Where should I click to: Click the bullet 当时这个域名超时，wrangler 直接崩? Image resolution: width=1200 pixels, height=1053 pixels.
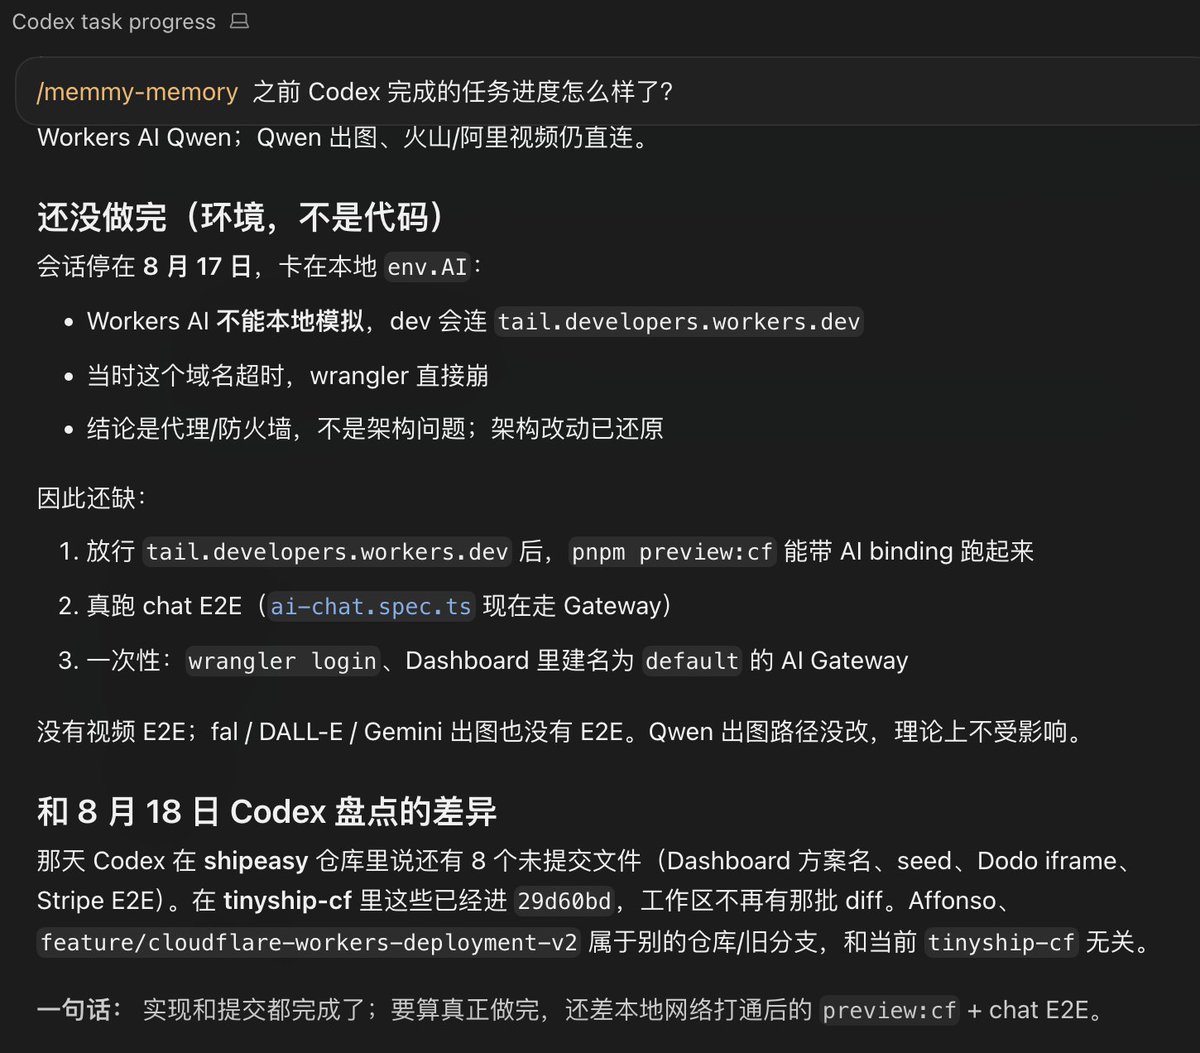coord(288,376)
